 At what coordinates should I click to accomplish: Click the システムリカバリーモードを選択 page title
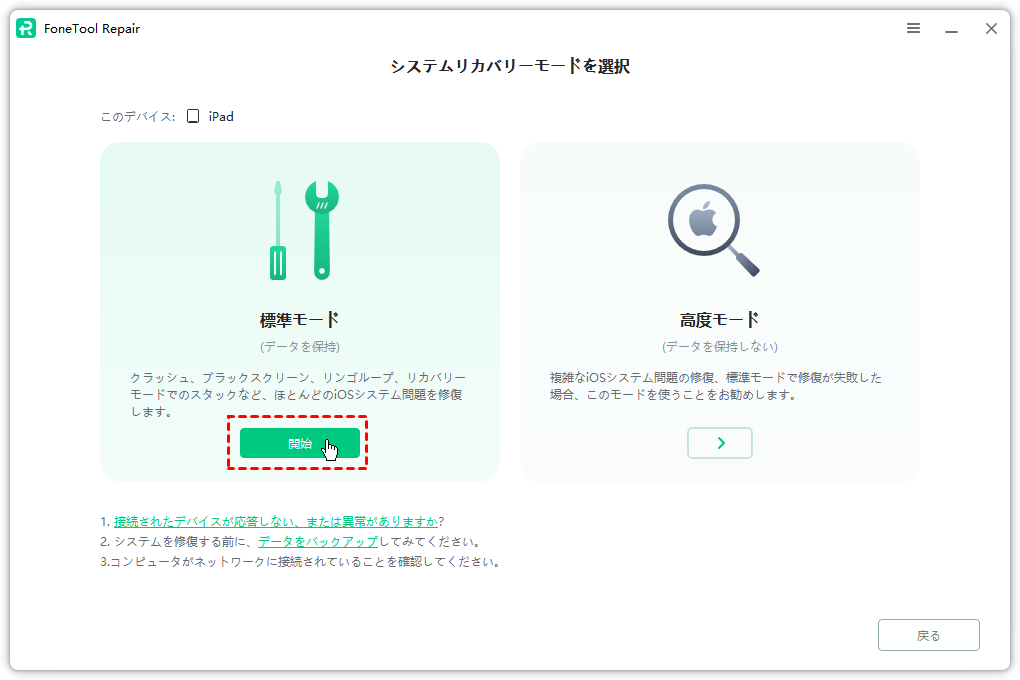[x=510, y=67]
